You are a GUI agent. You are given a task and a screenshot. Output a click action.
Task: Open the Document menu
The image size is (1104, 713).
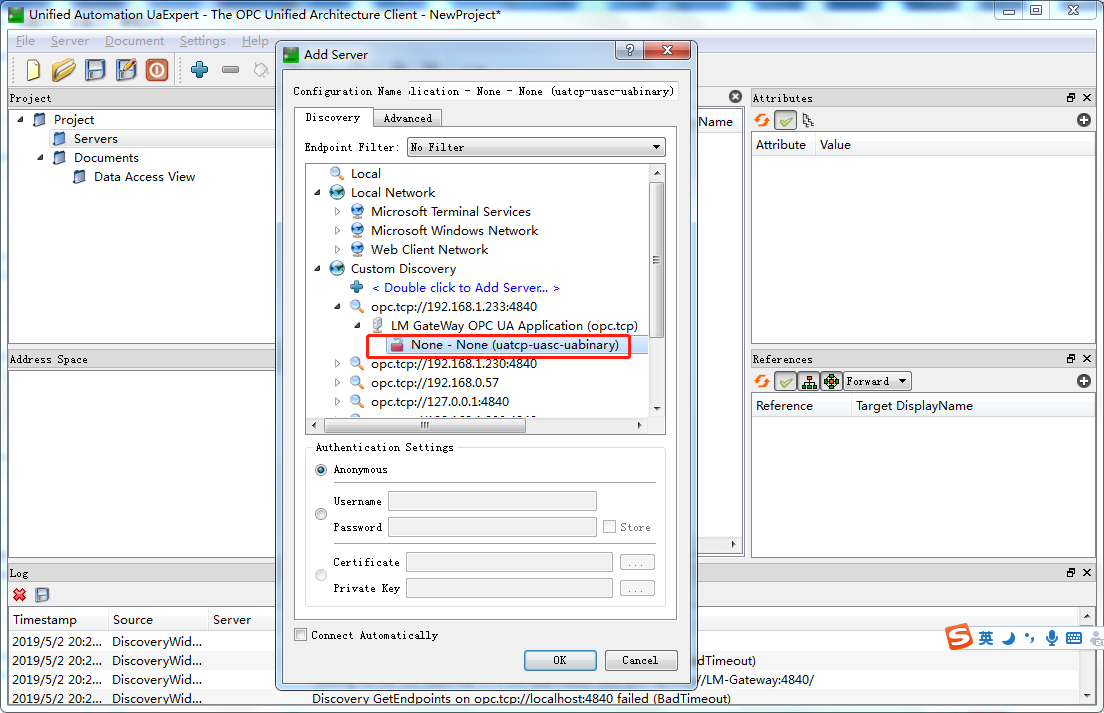pyautogui.click(x=134, y=41)
